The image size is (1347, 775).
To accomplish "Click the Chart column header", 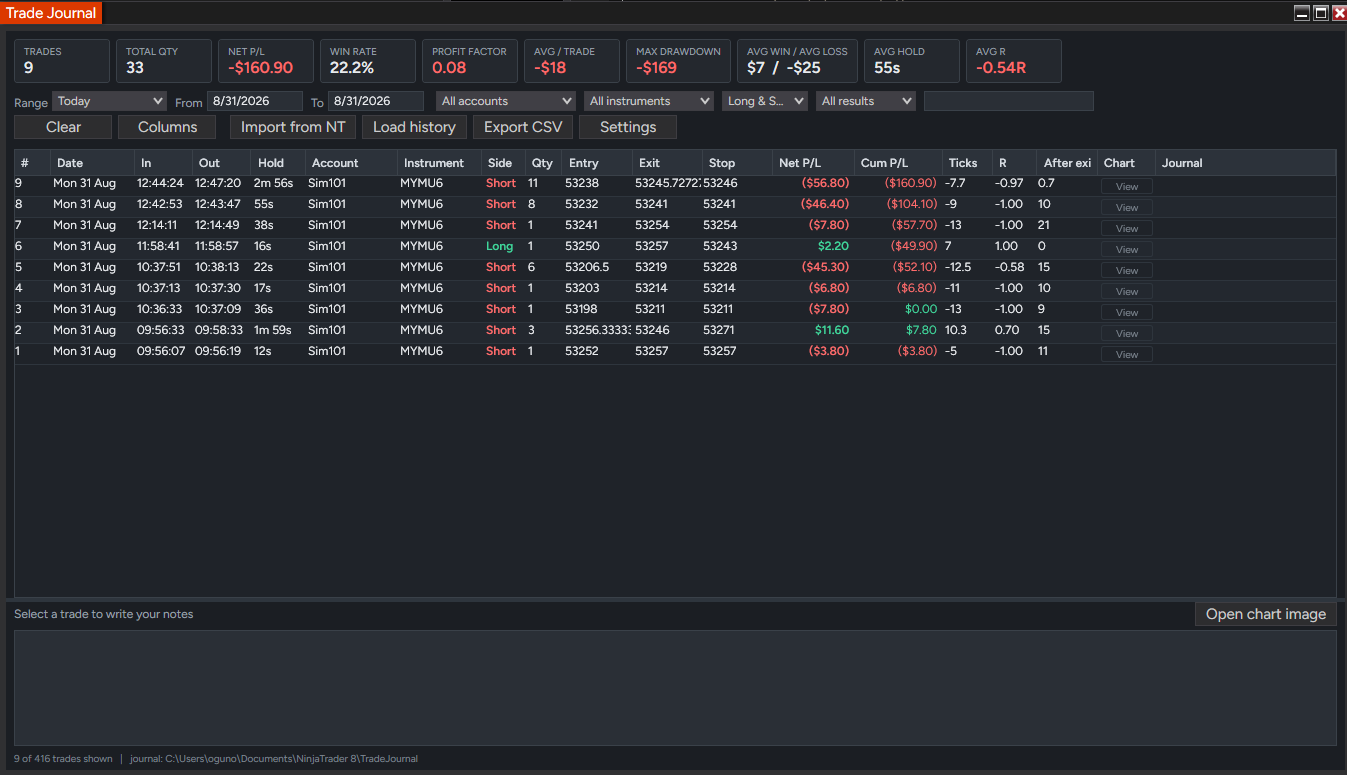I will click(x=1127, y=163).
